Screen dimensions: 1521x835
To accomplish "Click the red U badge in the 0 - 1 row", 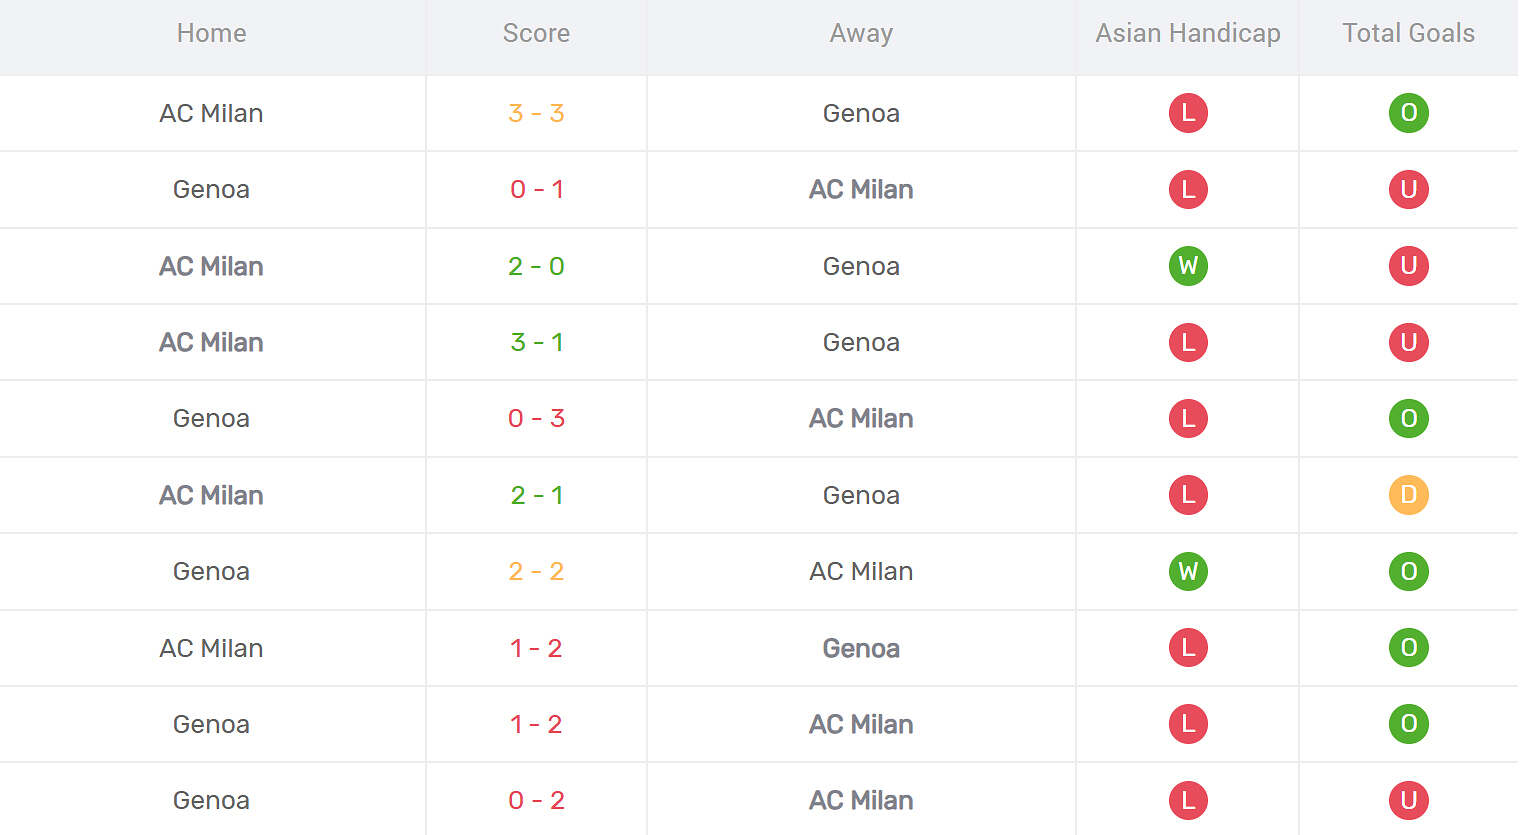I will click(x=1408, y=189).
